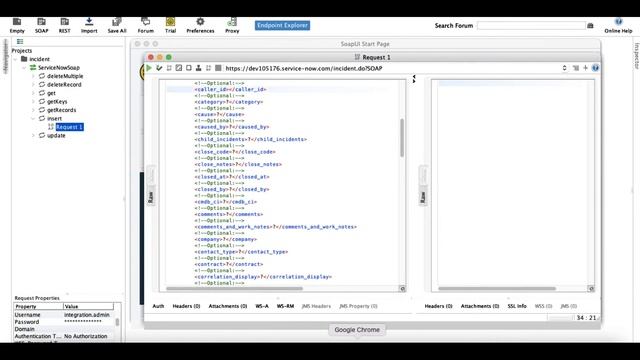This screenshot has width=640, height=360.
Task: Open response Attachments (0) tab
Action: click(x=480, y=306)
